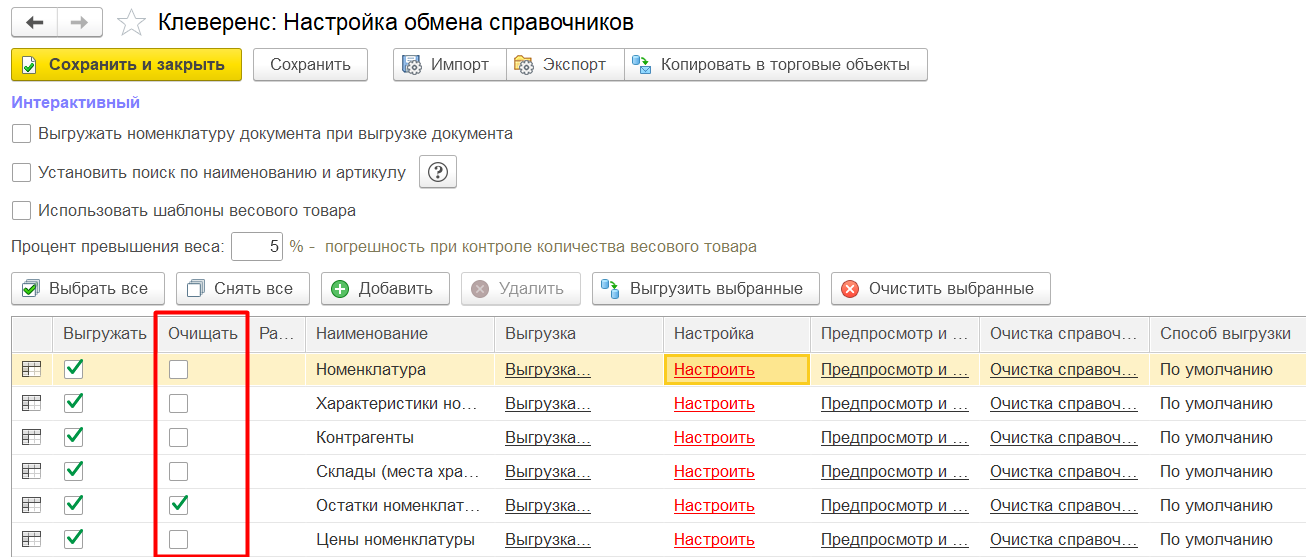Click table icon of Цены номенклатуры row
Image resolution: width=1306 pixels, height=557 pixels.
[x=32, y=539]
